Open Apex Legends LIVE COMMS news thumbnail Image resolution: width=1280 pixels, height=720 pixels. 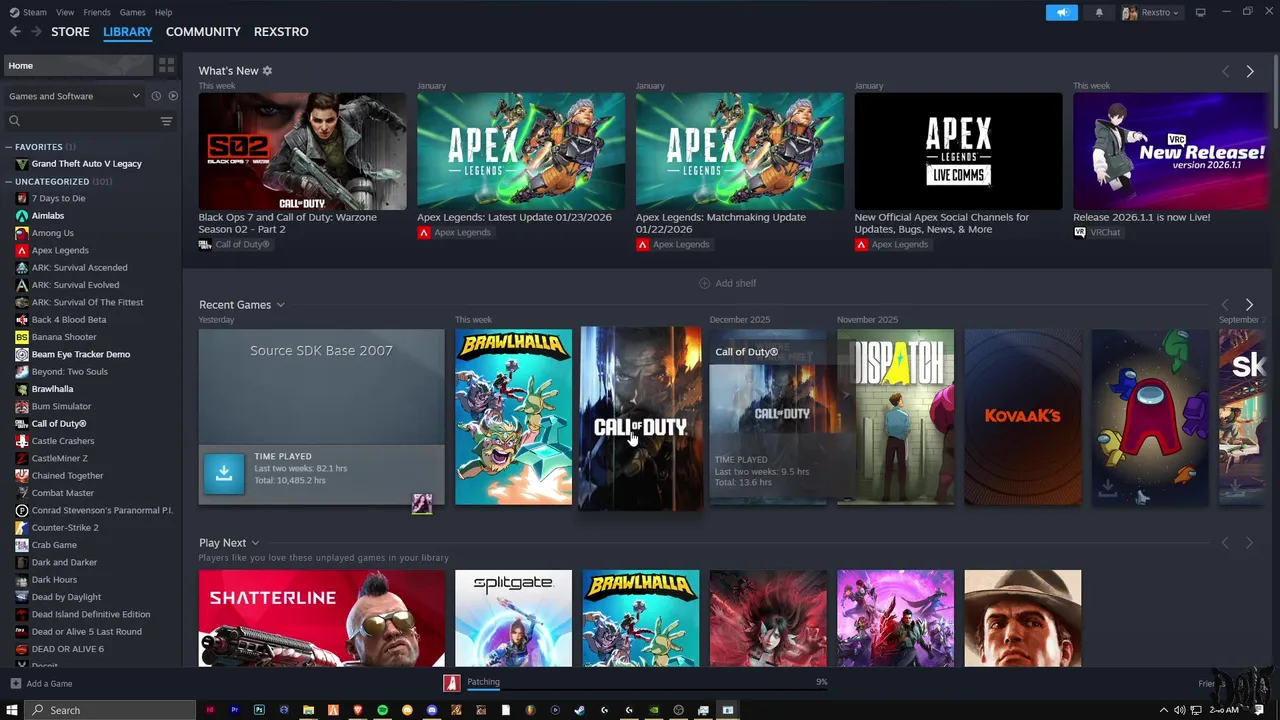(958, 151)
